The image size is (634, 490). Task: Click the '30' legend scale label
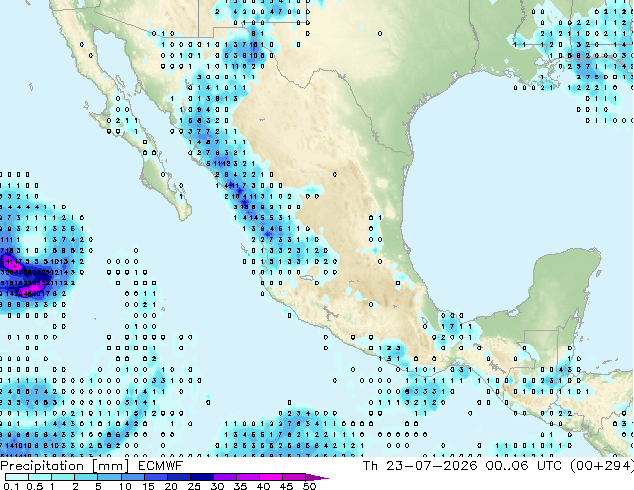pos(217,486)
